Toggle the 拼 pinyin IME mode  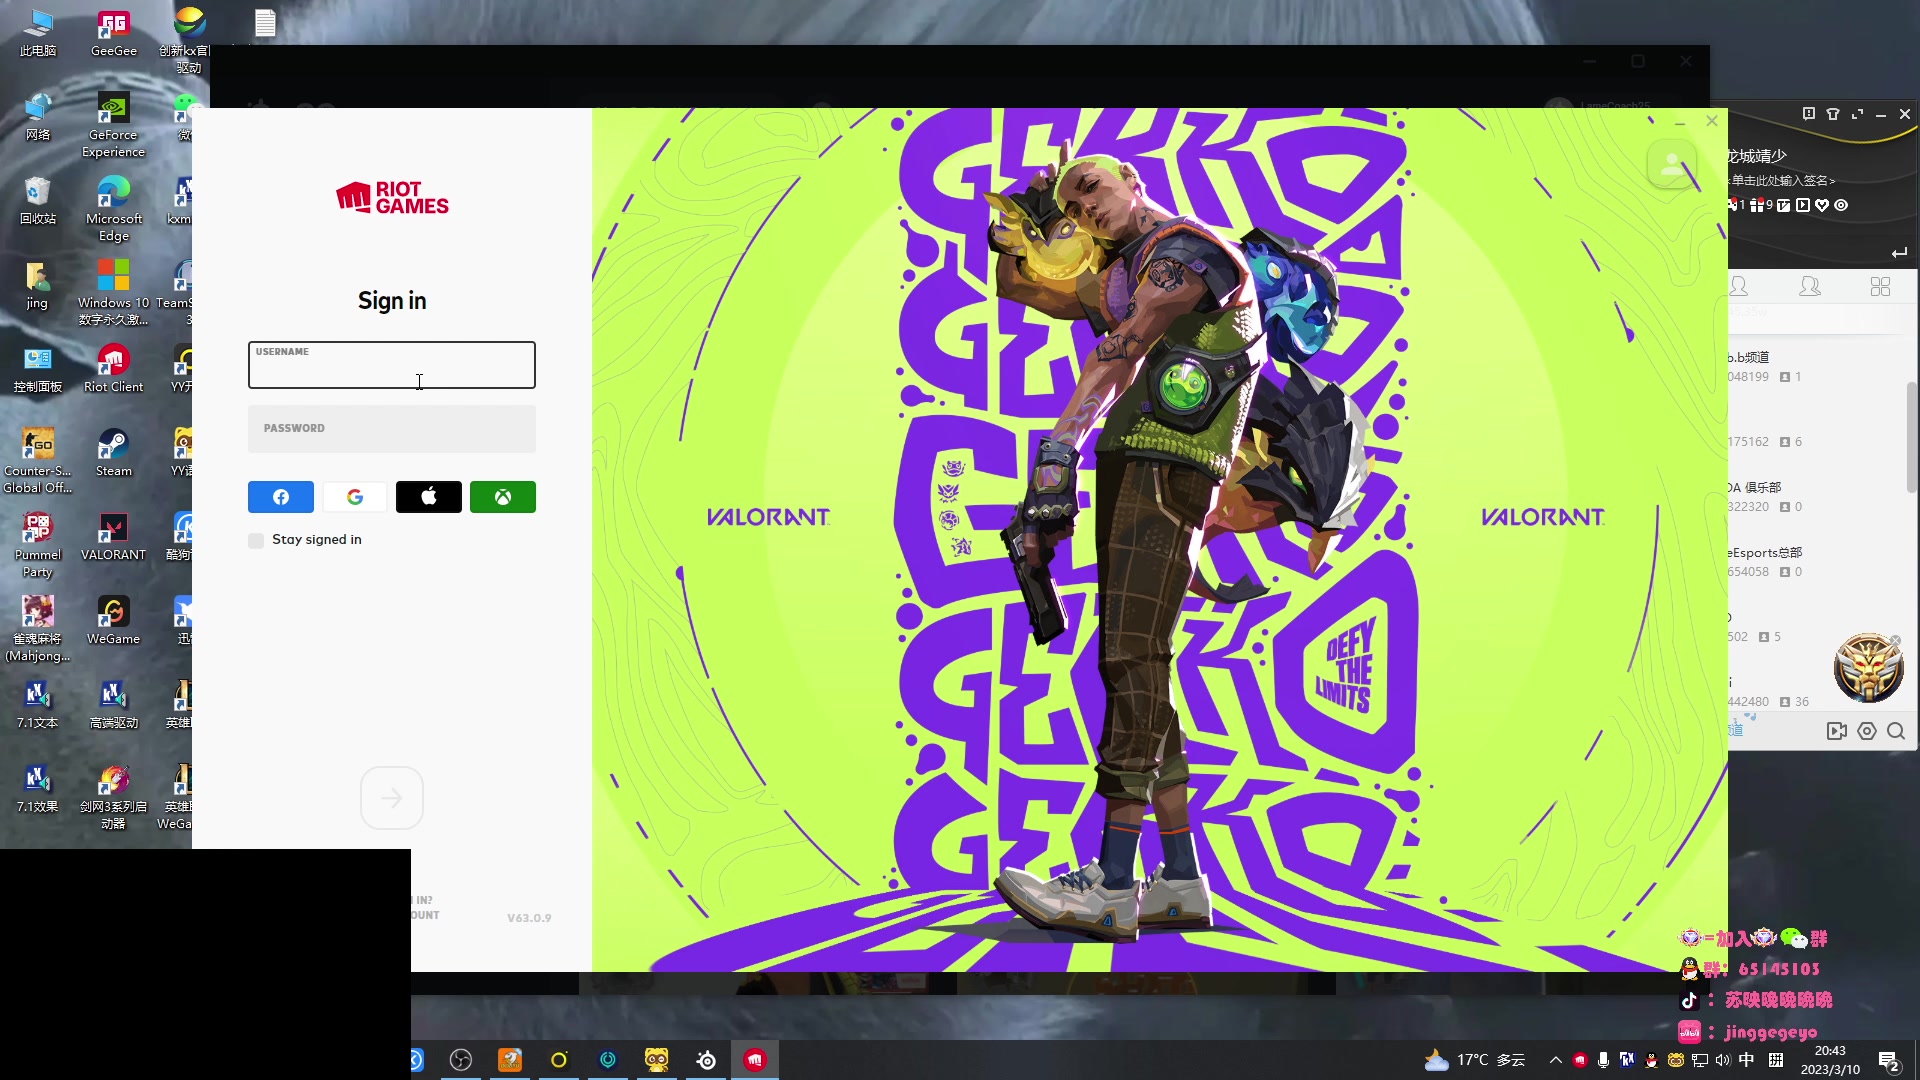[x=1776, y=1060]
